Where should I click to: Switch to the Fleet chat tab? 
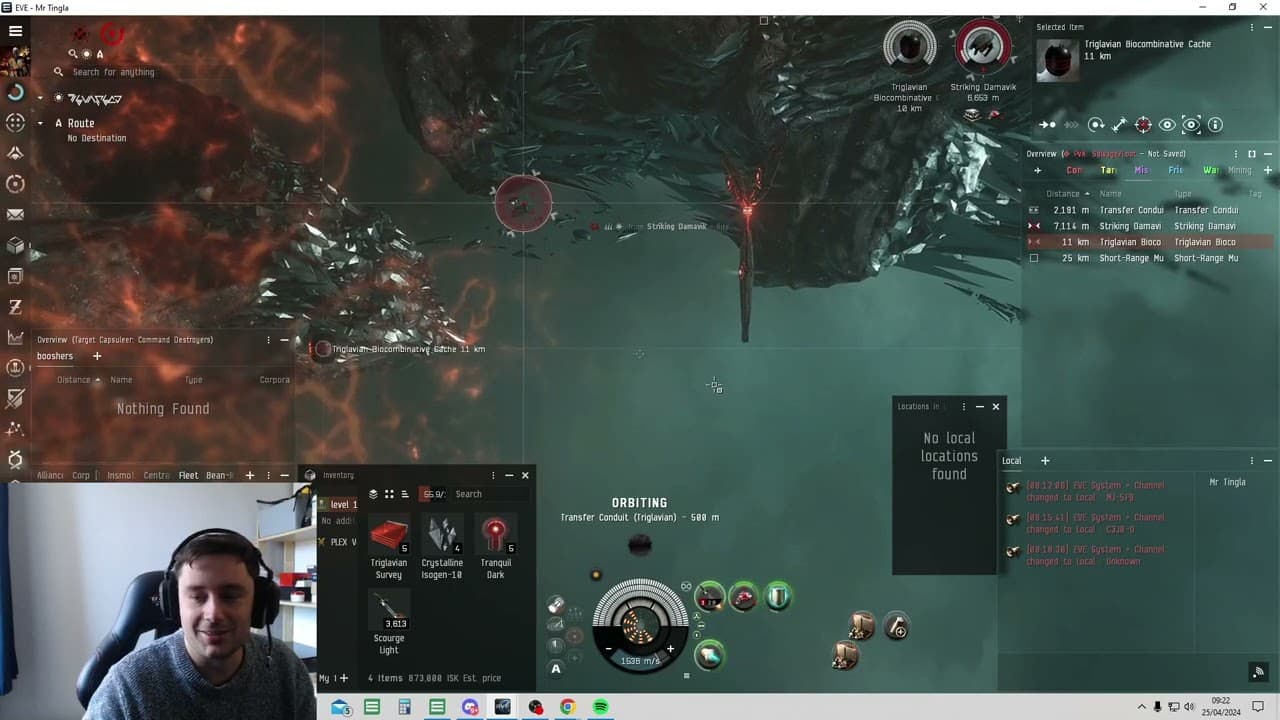[188, 476]
